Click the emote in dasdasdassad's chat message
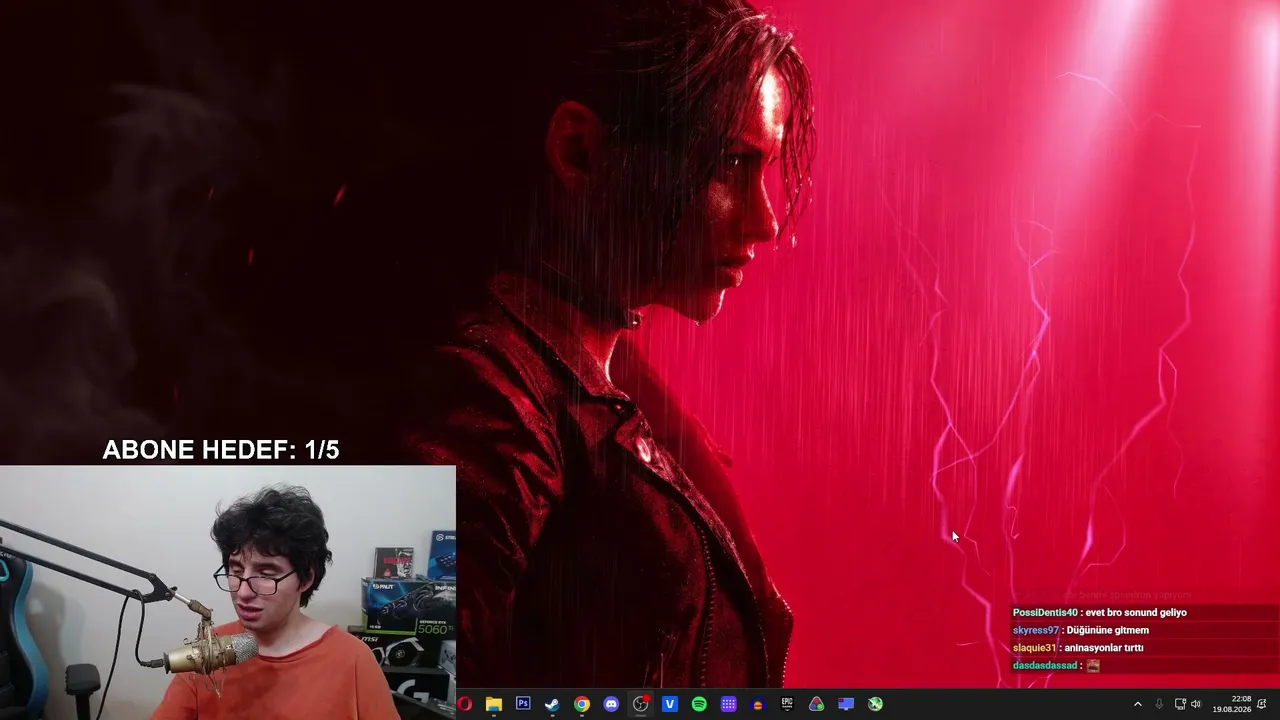 [x=1093, y=665]
